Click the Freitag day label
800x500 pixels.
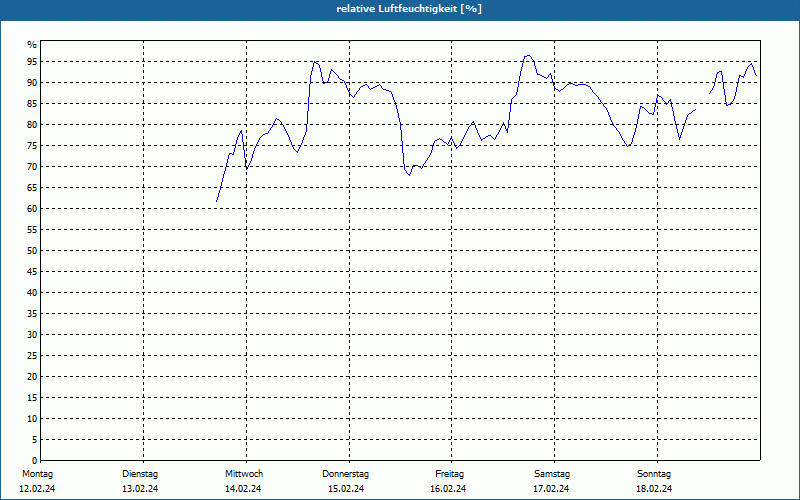449,474
